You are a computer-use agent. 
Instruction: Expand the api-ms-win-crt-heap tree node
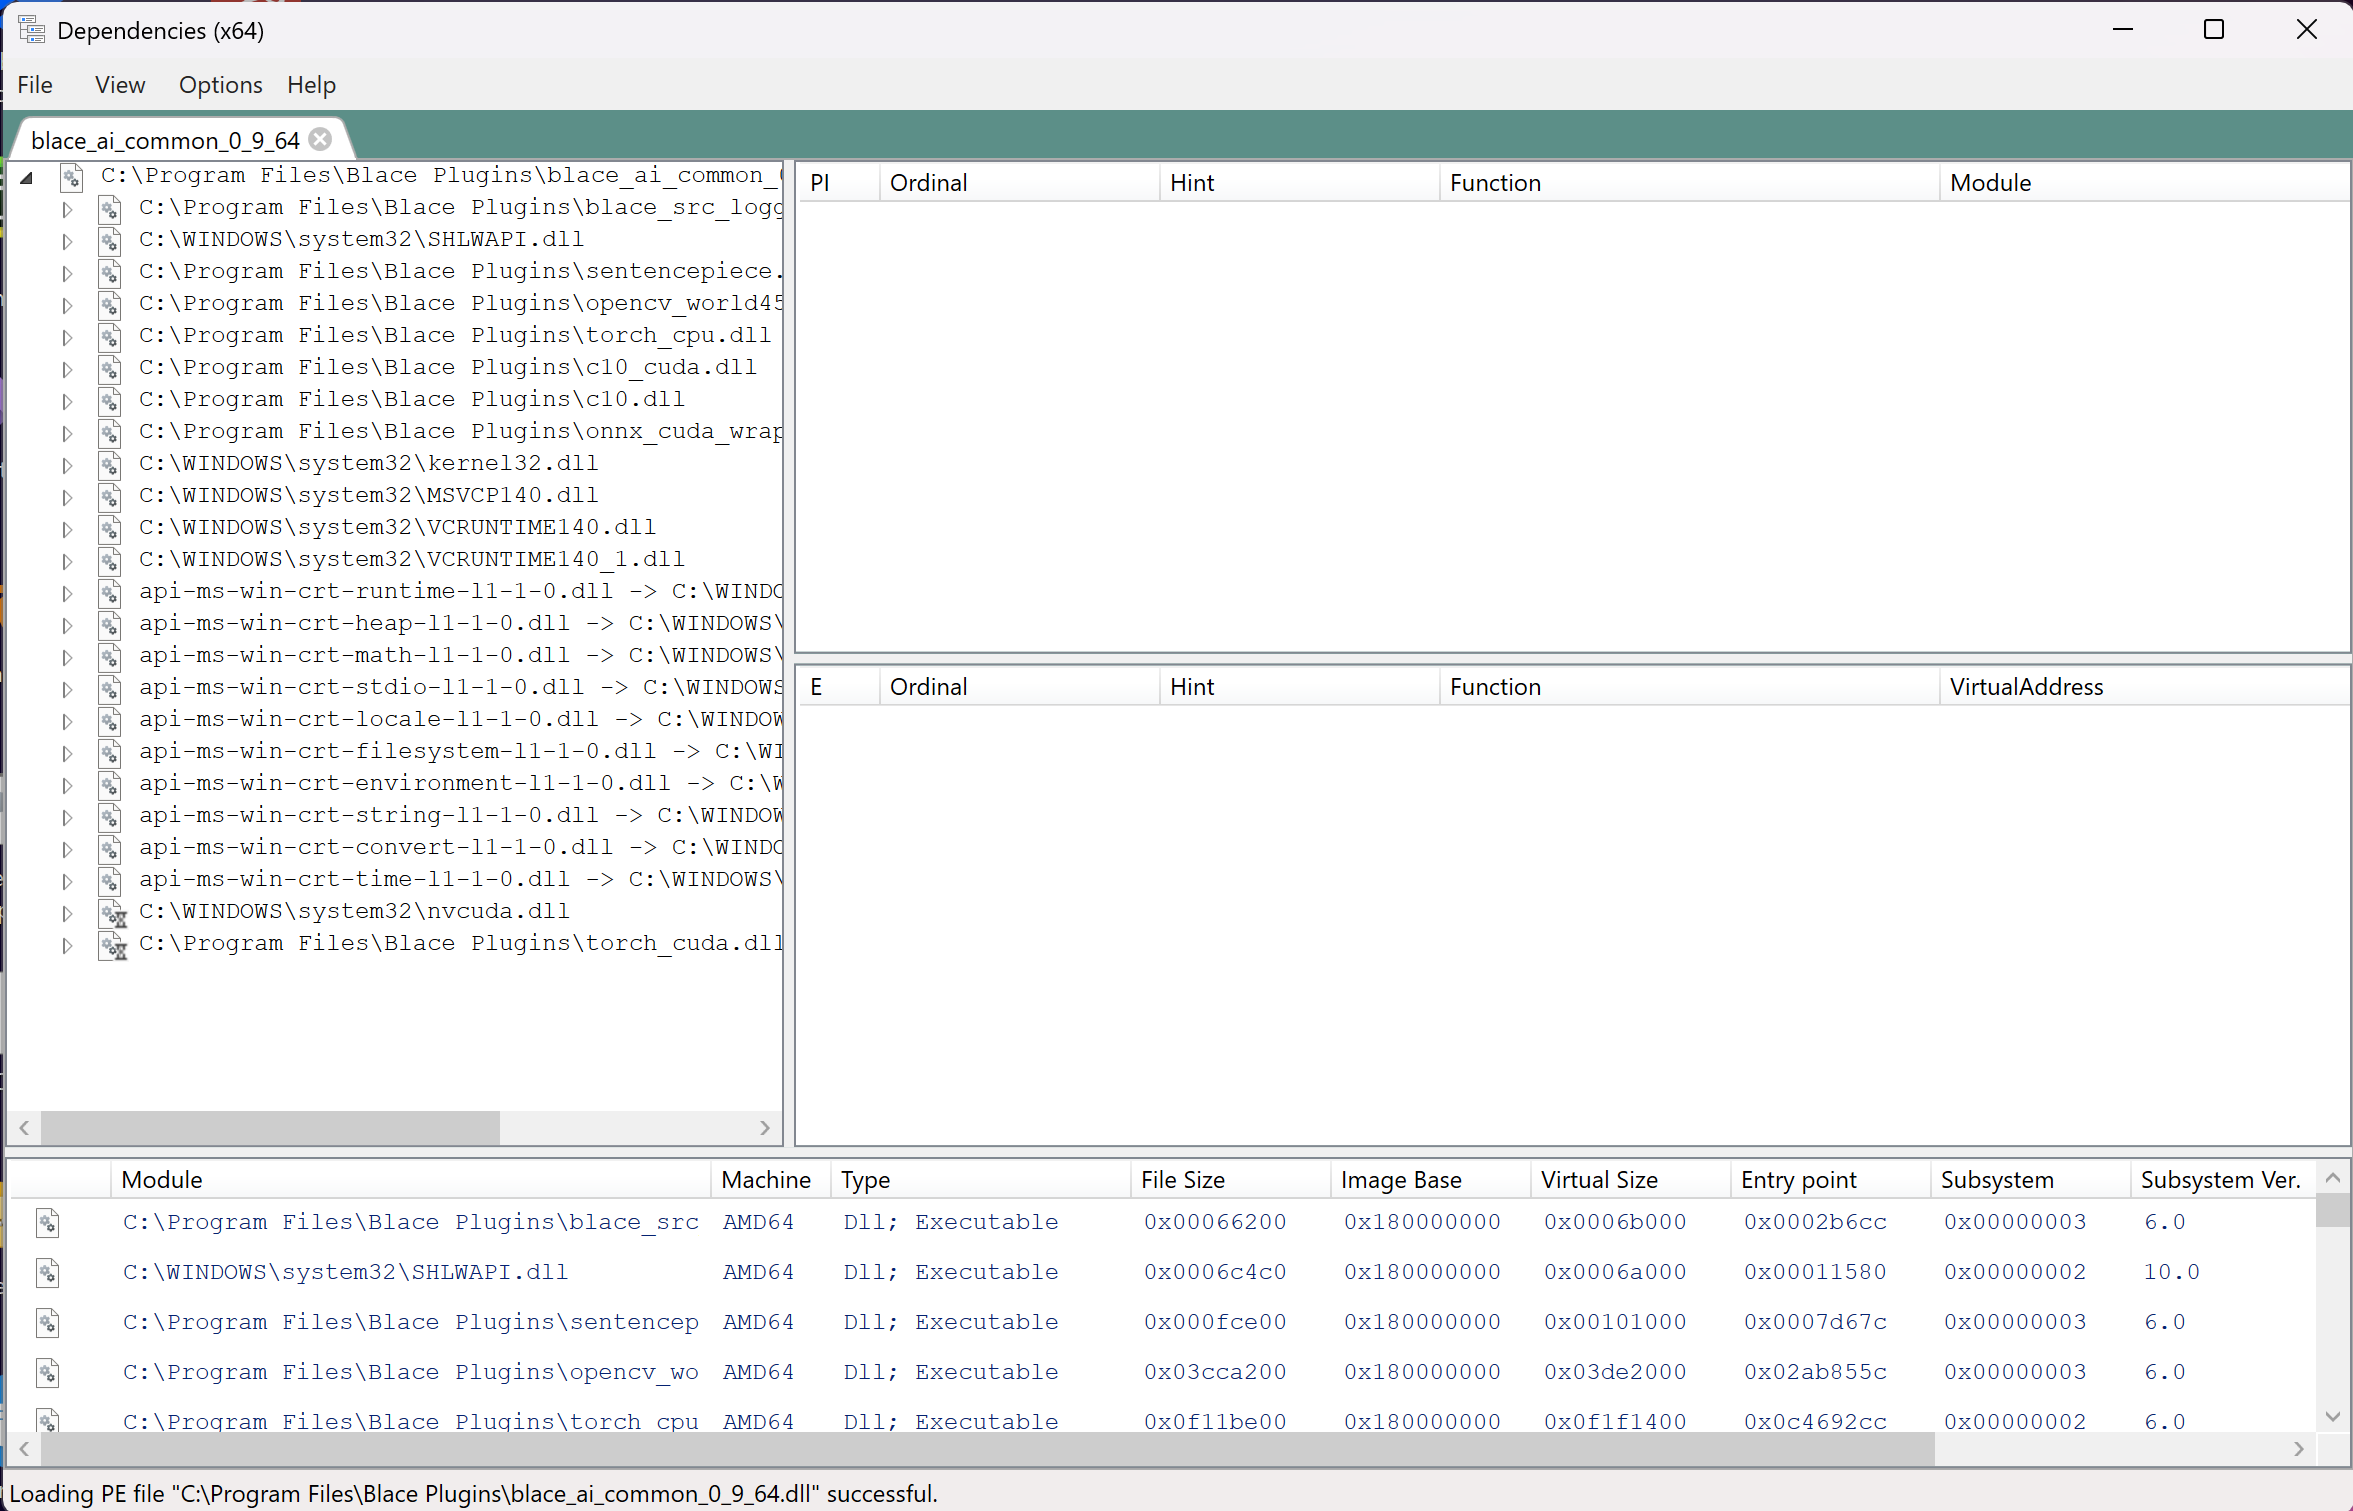[67, 626]
